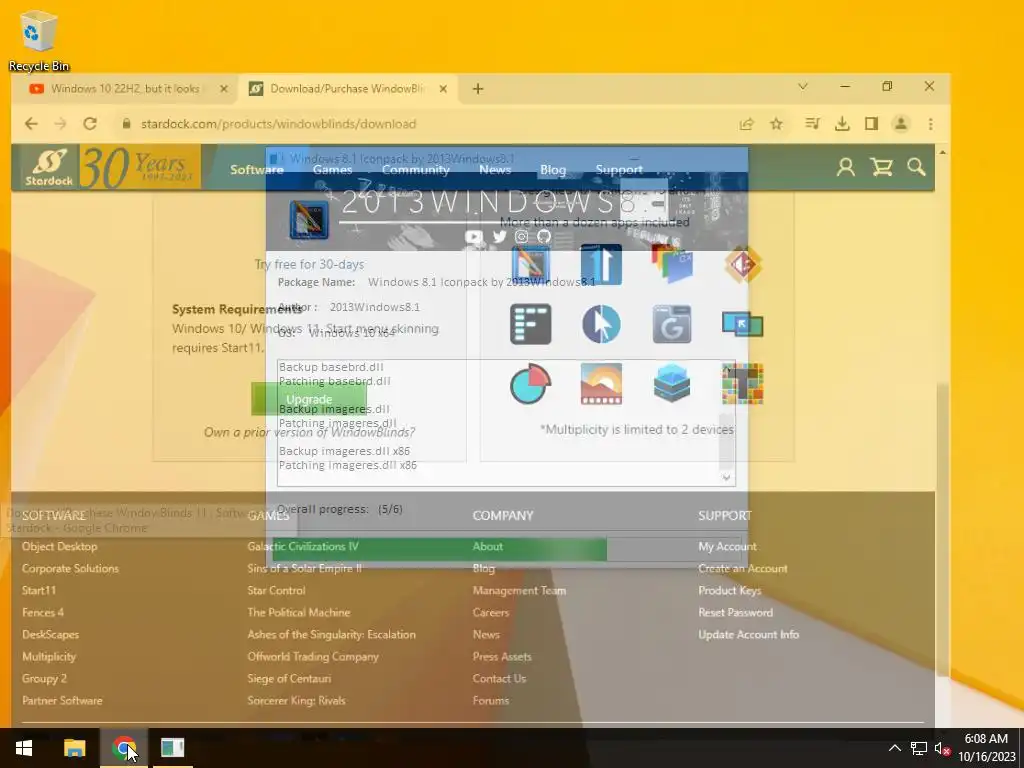
Task: Reload the Stardock page
Action: tap(90, 123)
